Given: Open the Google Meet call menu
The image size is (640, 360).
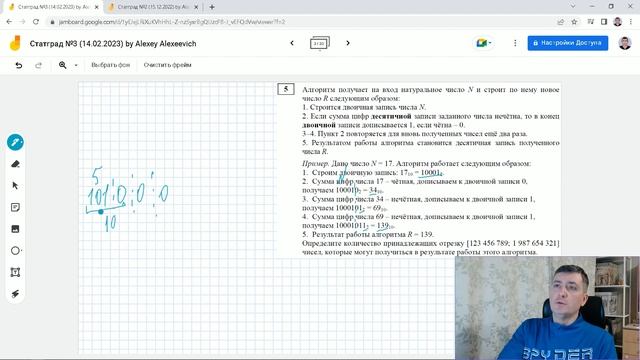Looking at the screenshot, I should click(483, 43).
